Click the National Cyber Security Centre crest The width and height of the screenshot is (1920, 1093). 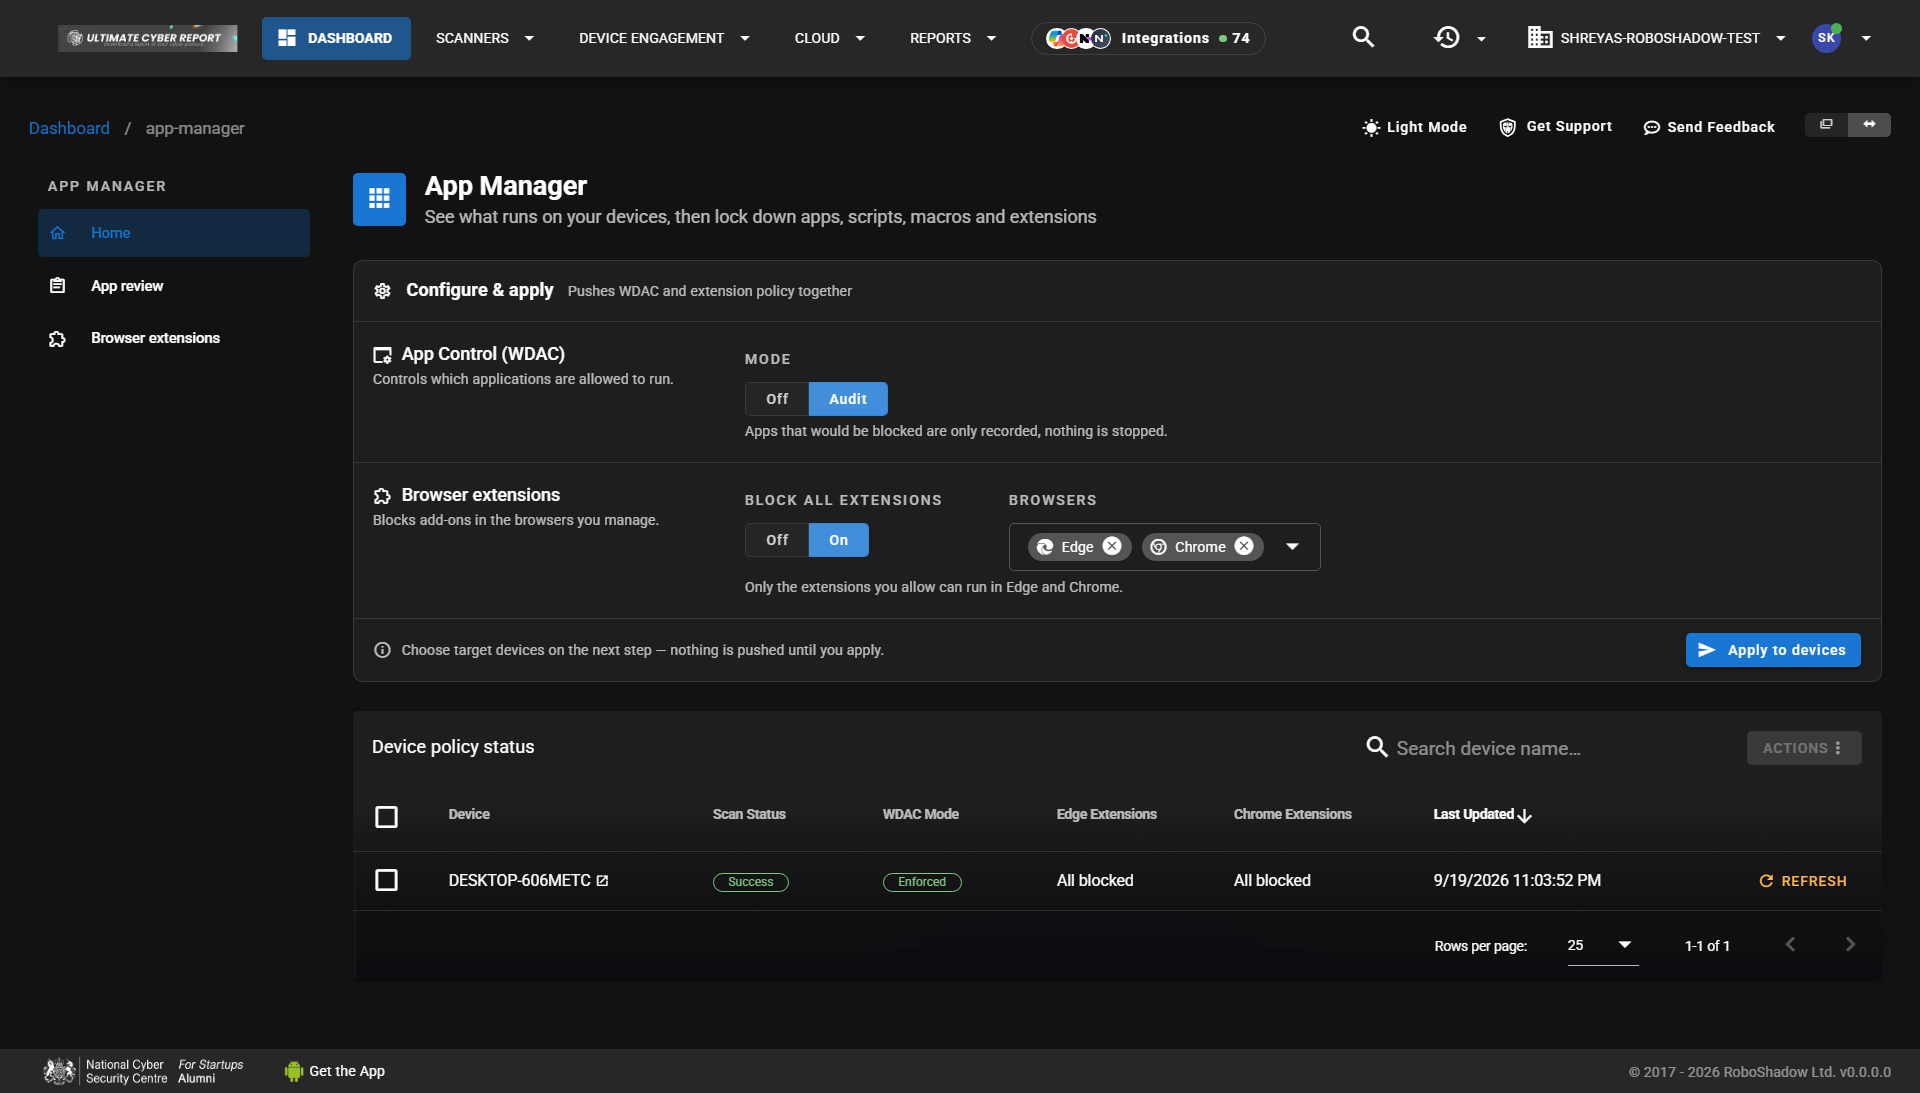click(x=59, y=1071)
